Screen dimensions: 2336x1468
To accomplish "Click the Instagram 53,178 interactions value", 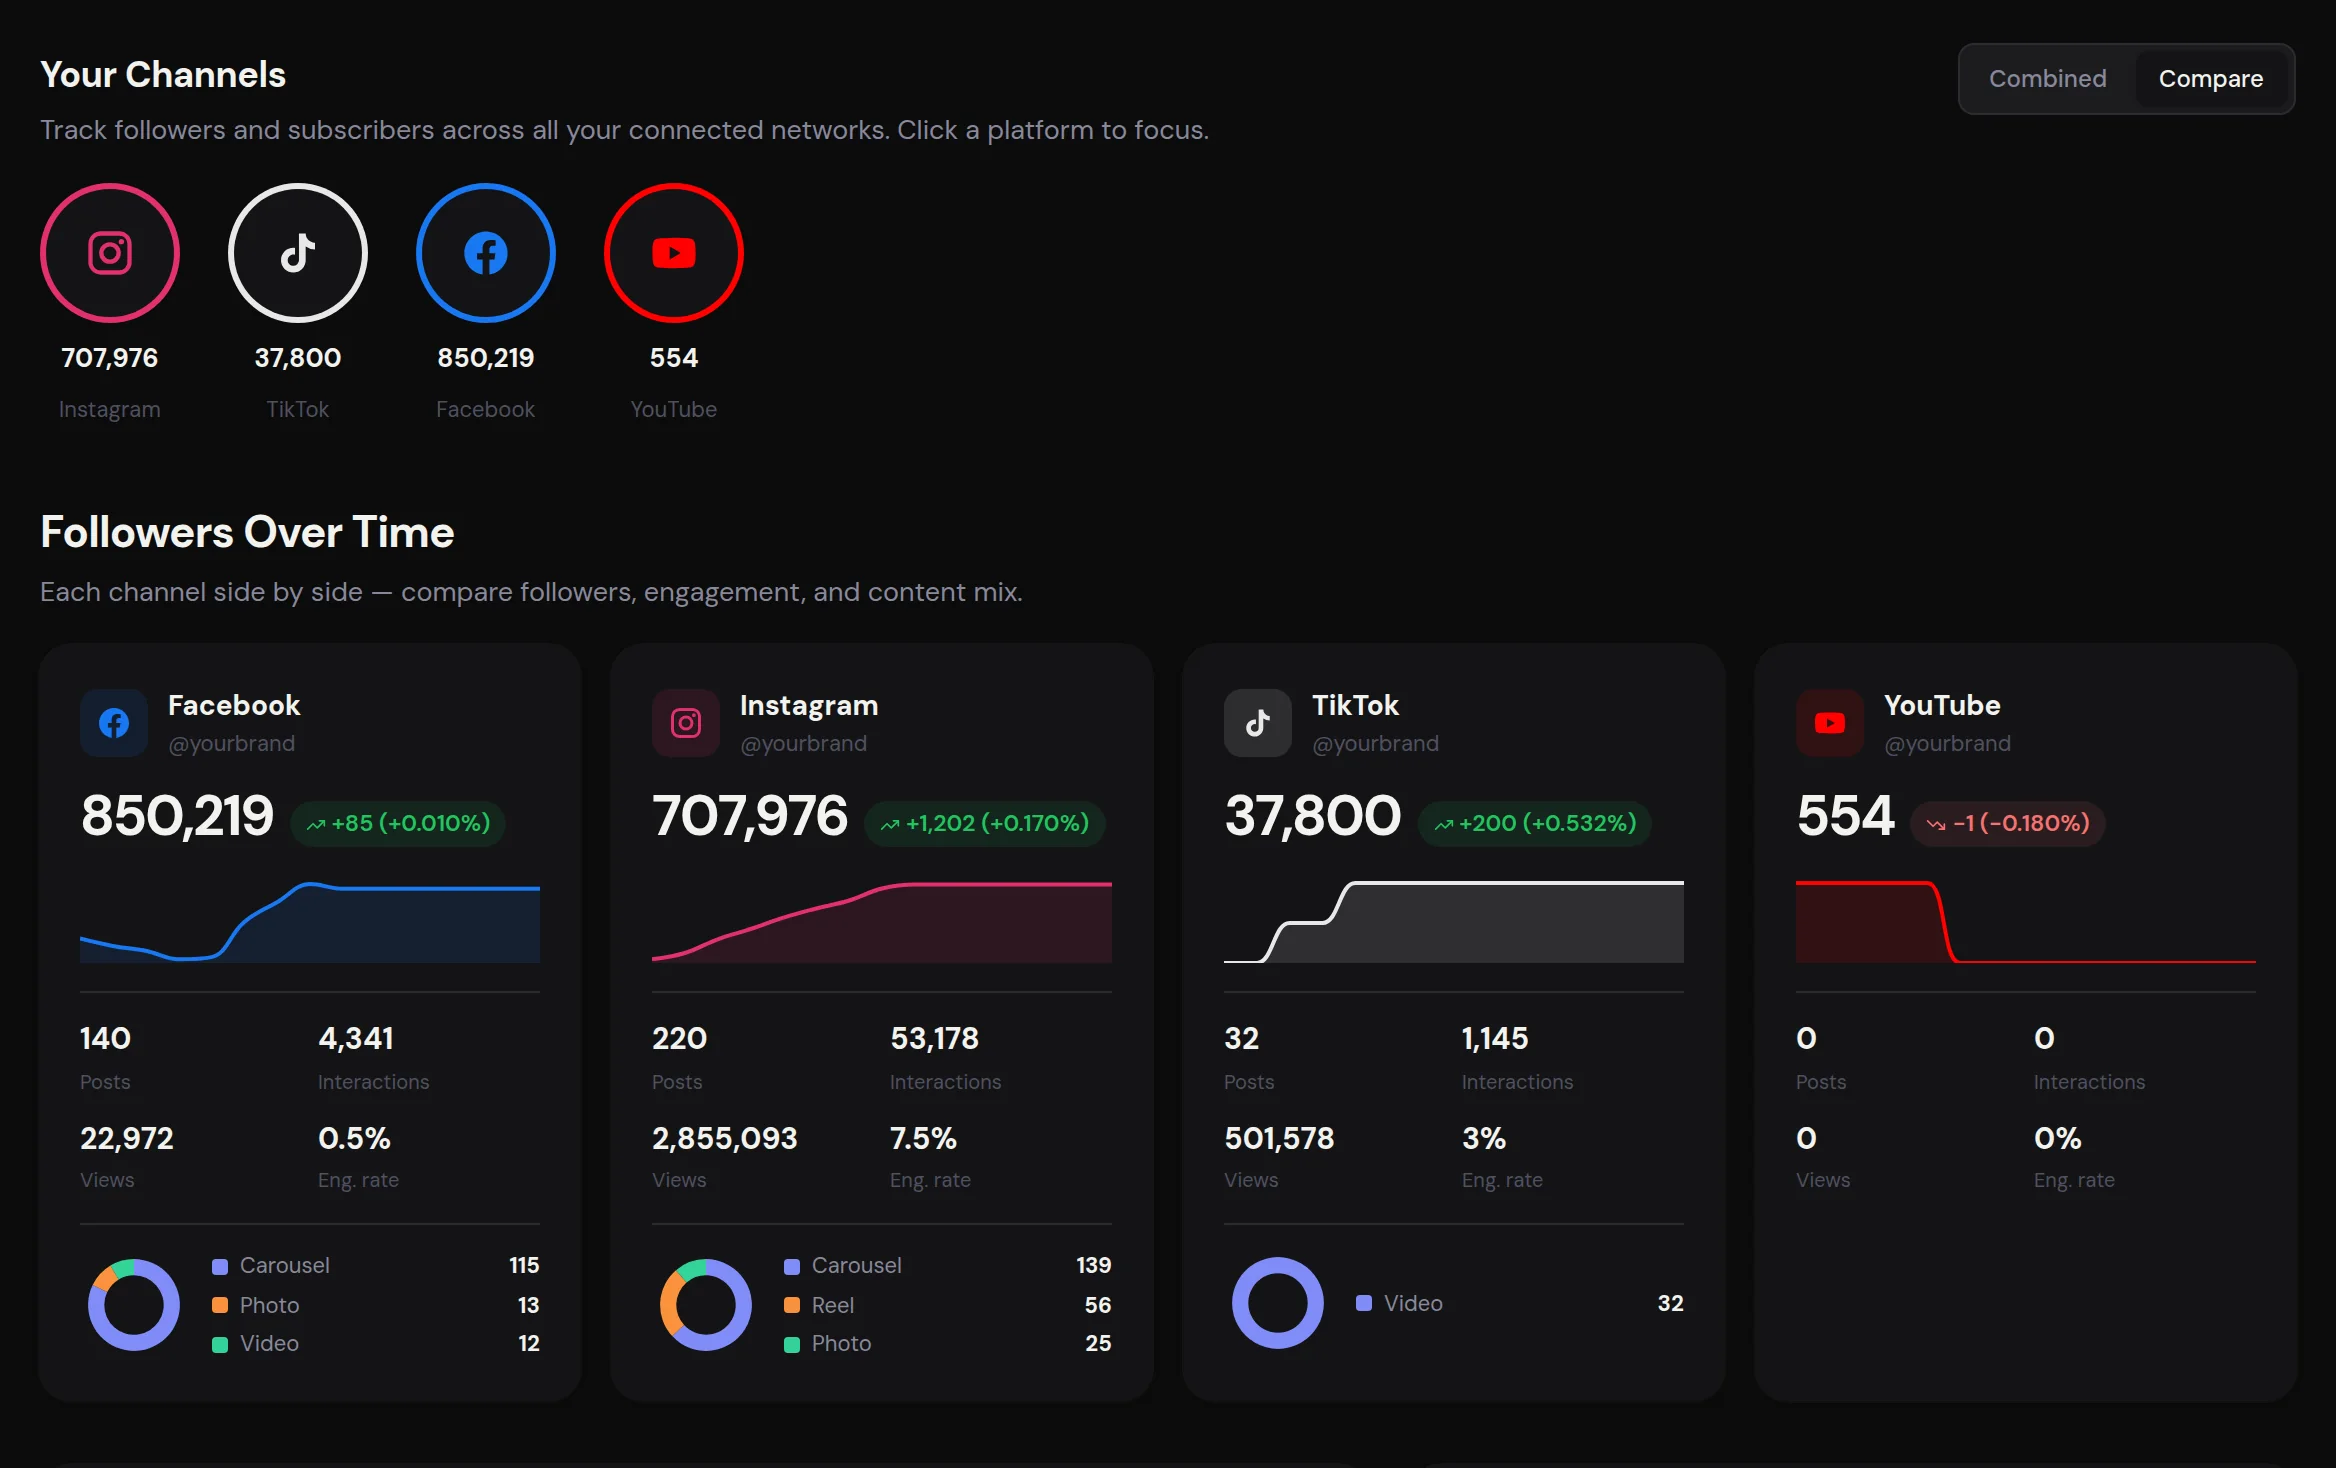I will click(x=934, y=1039).
